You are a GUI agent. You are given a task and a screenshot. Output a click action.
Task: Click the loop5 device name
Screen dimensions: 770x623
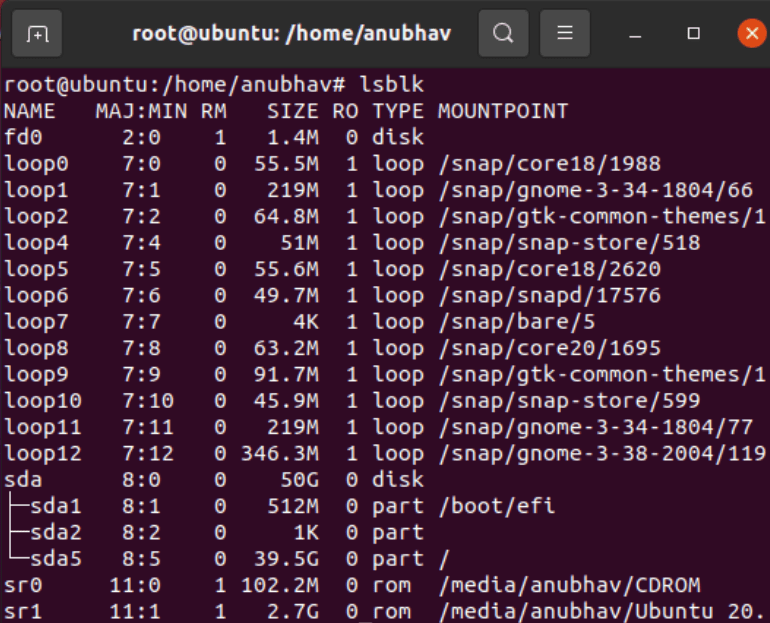(36, 269)
